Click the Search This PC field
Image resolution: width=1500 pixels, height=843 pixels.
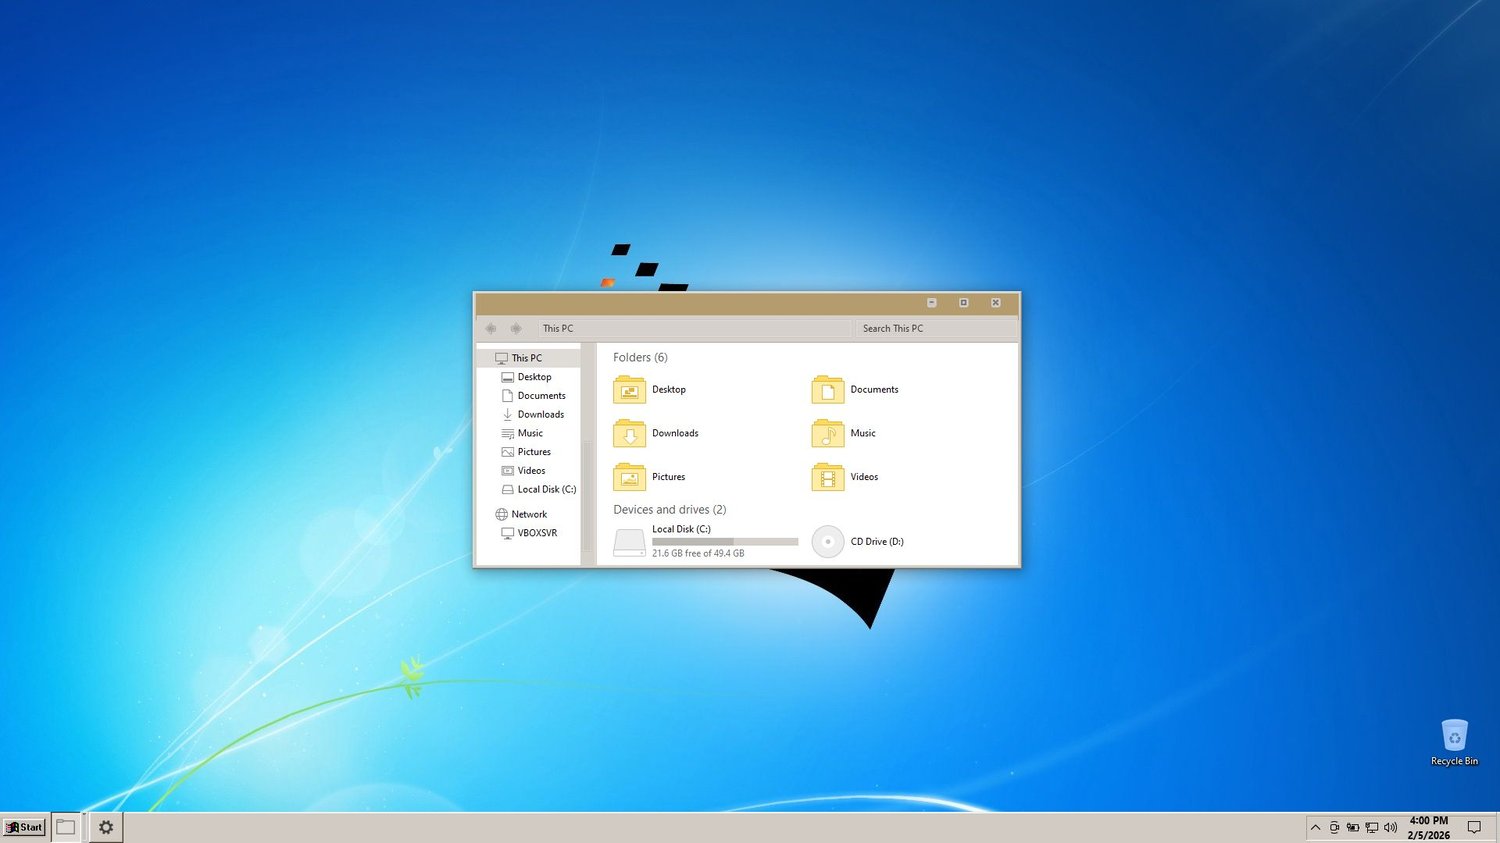click(935, 328)
